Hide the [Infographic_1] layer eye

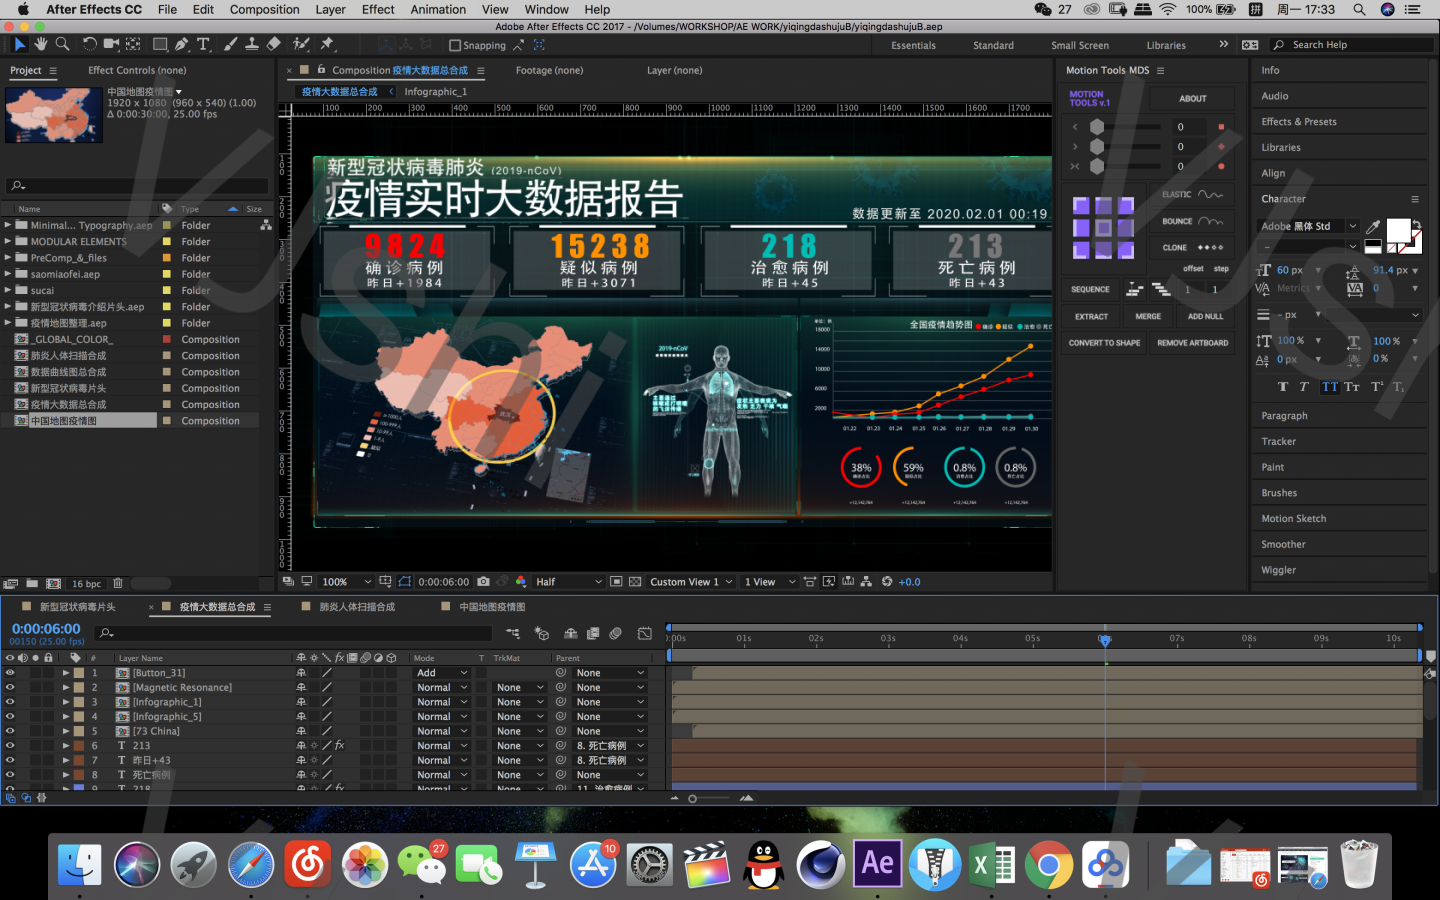point(10,702)
